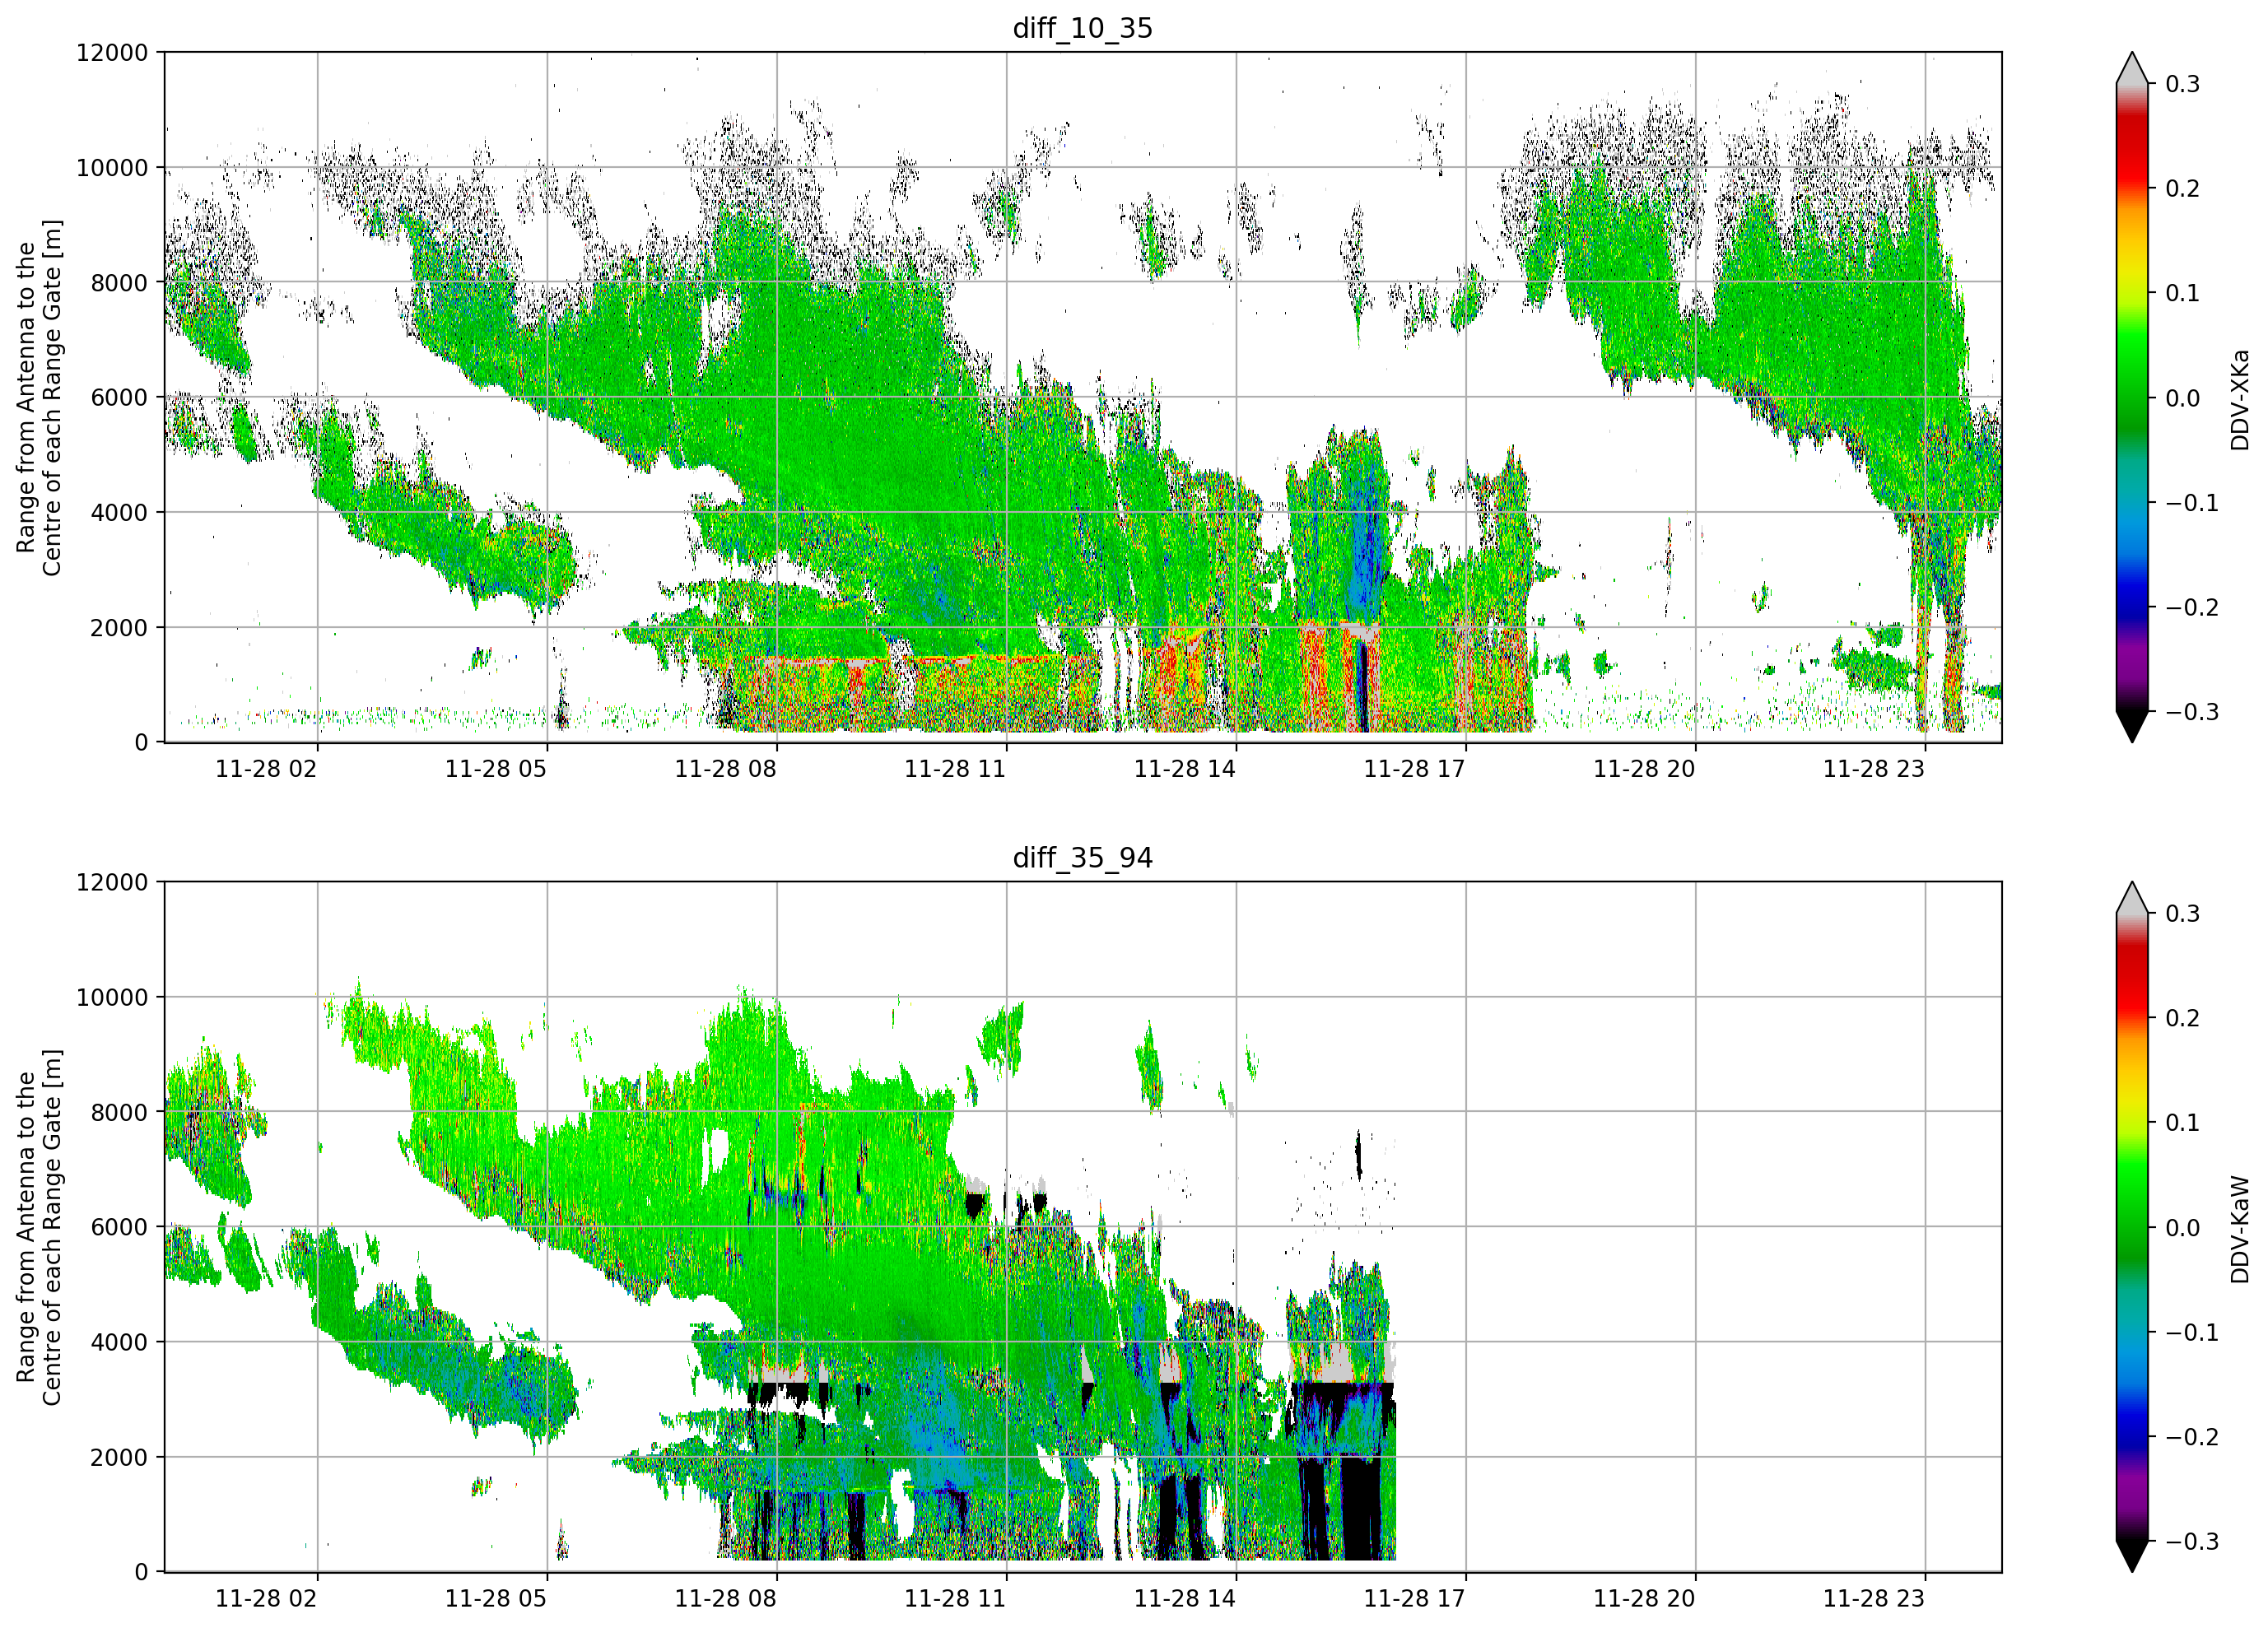Pick the 11-28 11 tick under diff_35_94
This screenshot has width=2268, height=1628.
coord(955,1599)
